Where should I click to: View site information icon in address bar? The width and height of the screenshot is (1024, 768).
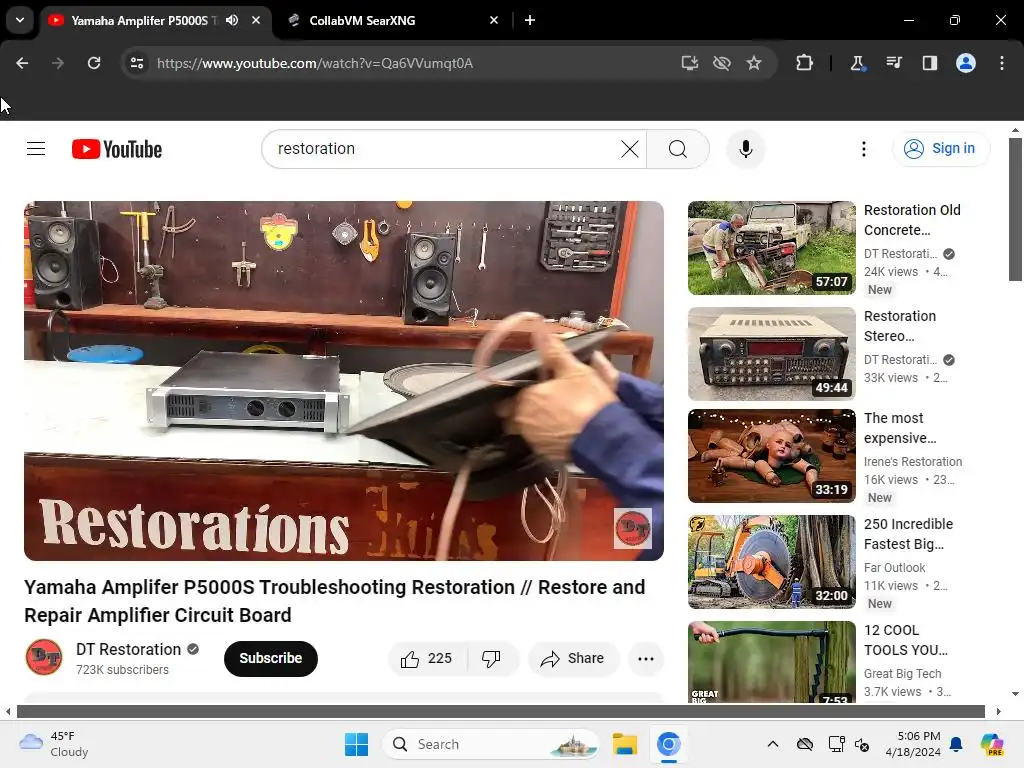137,63
